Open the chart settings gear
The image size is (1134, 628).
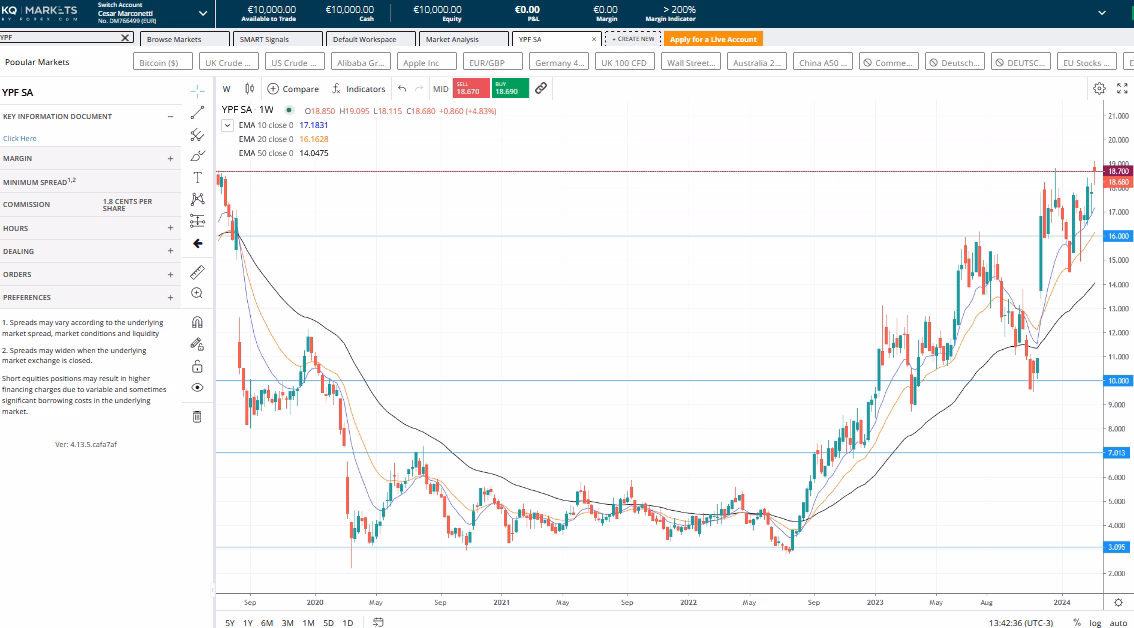(x=1099, y=88)
